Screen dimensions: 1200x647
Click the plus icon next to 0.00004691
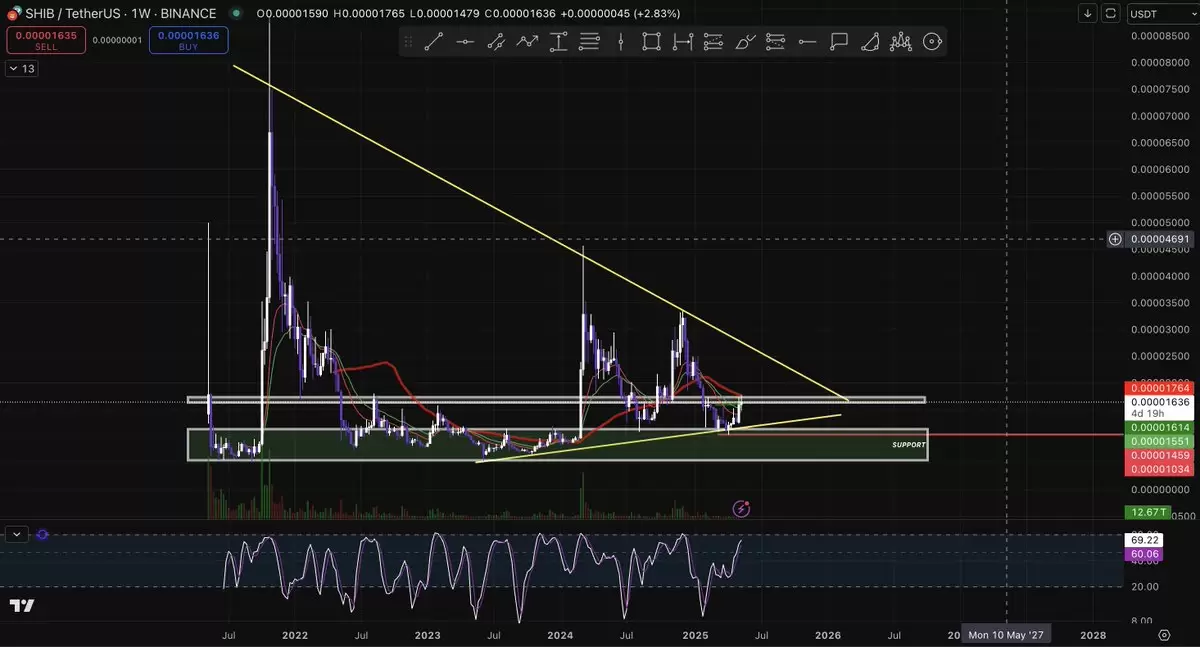pyautogui.click(x=1115, y=239)
